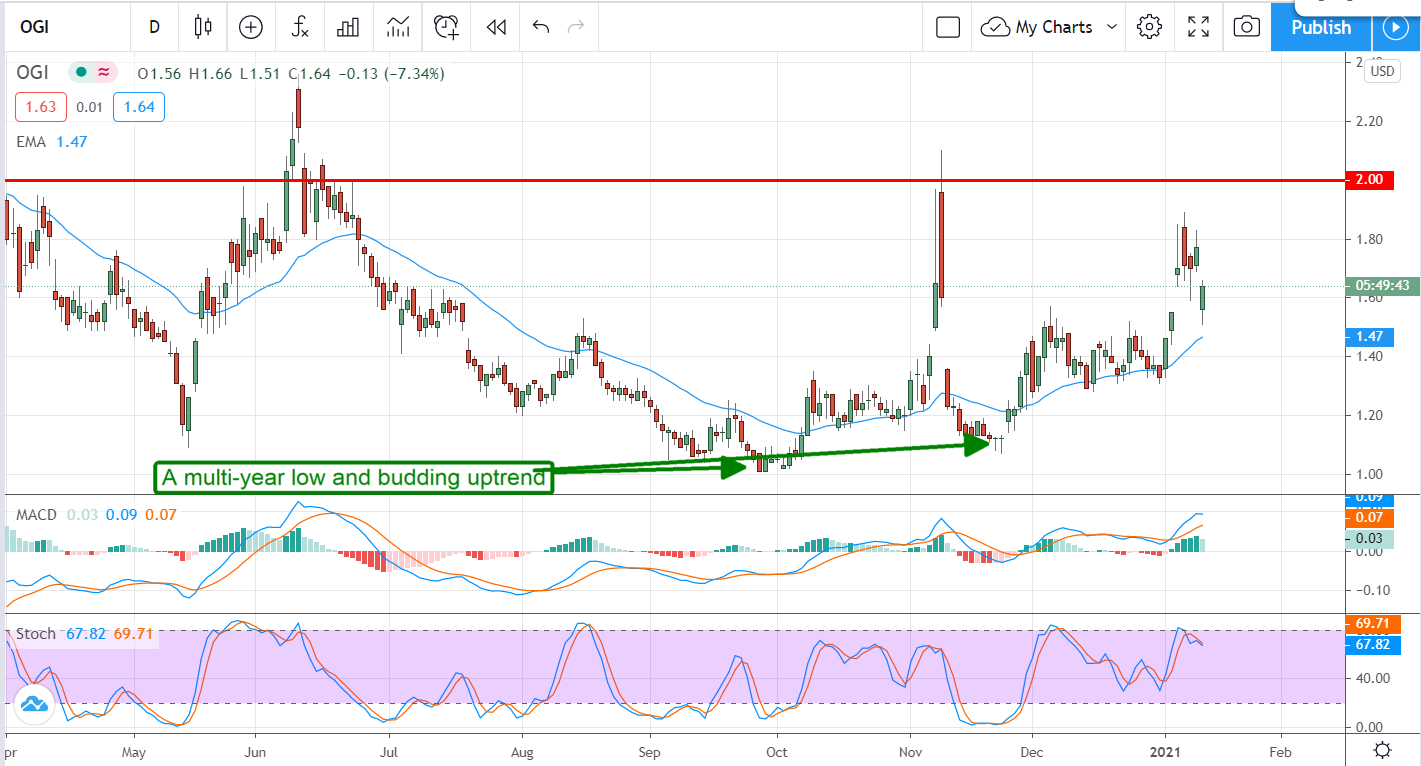The height and width of the screenshot is (766, 1421).
Task: Undo the last chart action
Action: [x=541, y=27]
